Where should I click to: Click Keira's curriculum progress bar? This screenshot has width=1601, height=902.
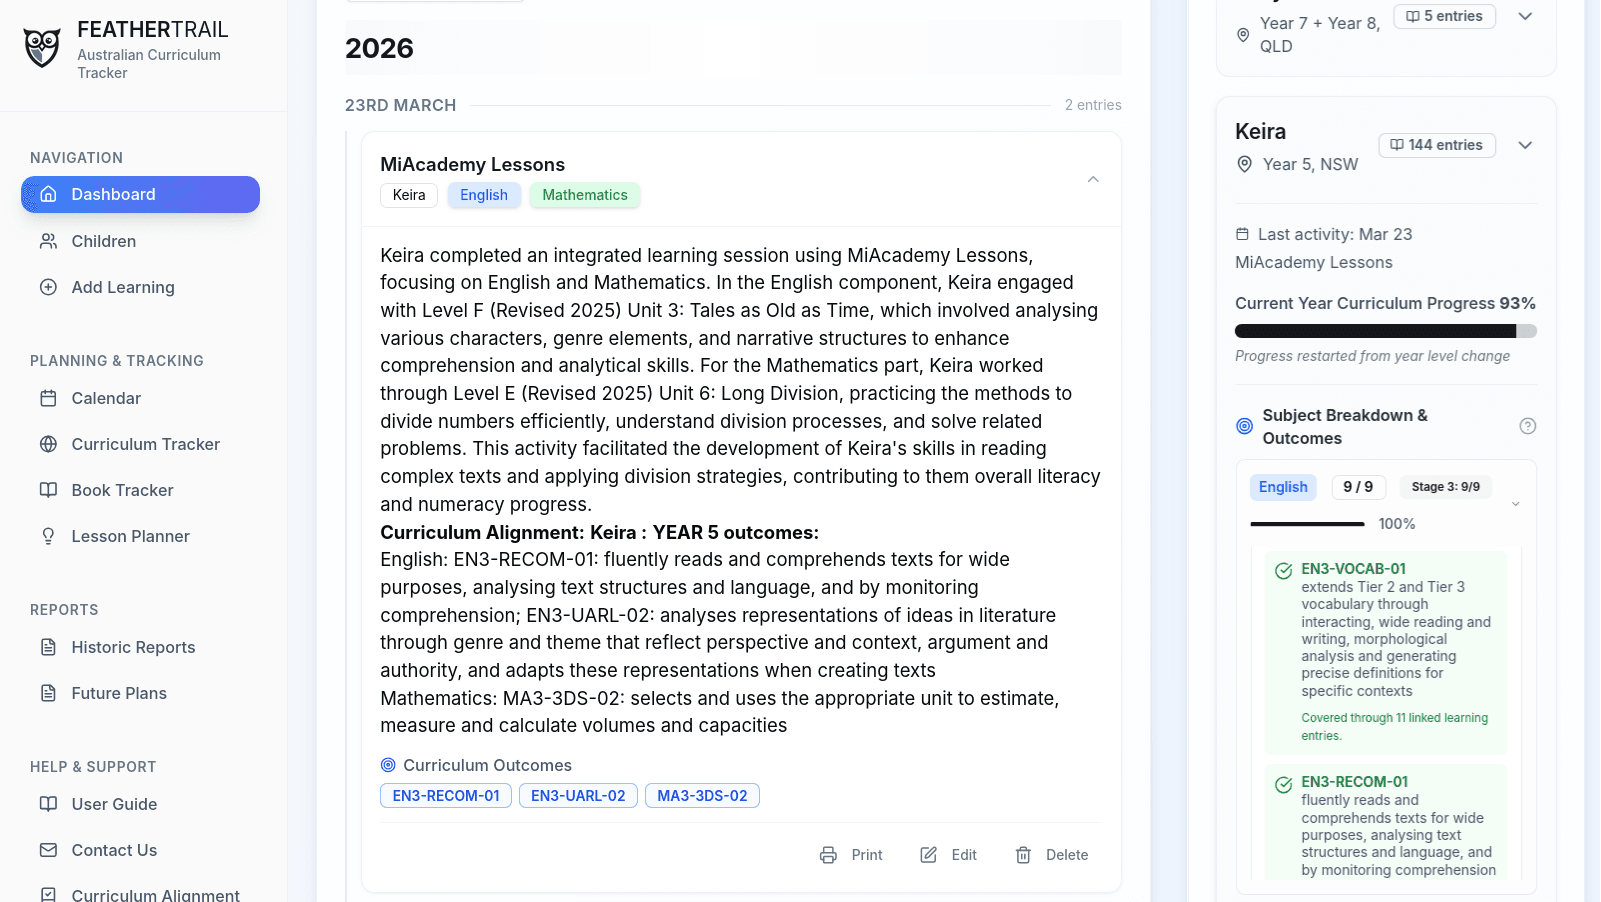click(x=1385, y=331)
